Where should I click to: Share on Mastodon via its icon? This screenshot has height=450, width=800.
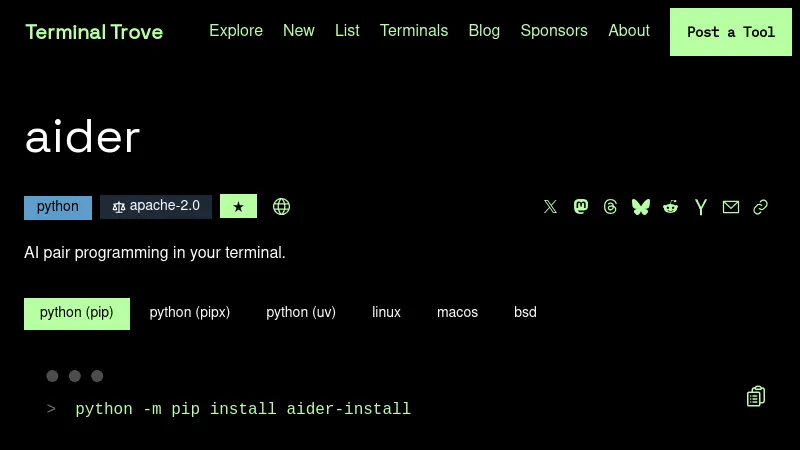click(581, 207)
